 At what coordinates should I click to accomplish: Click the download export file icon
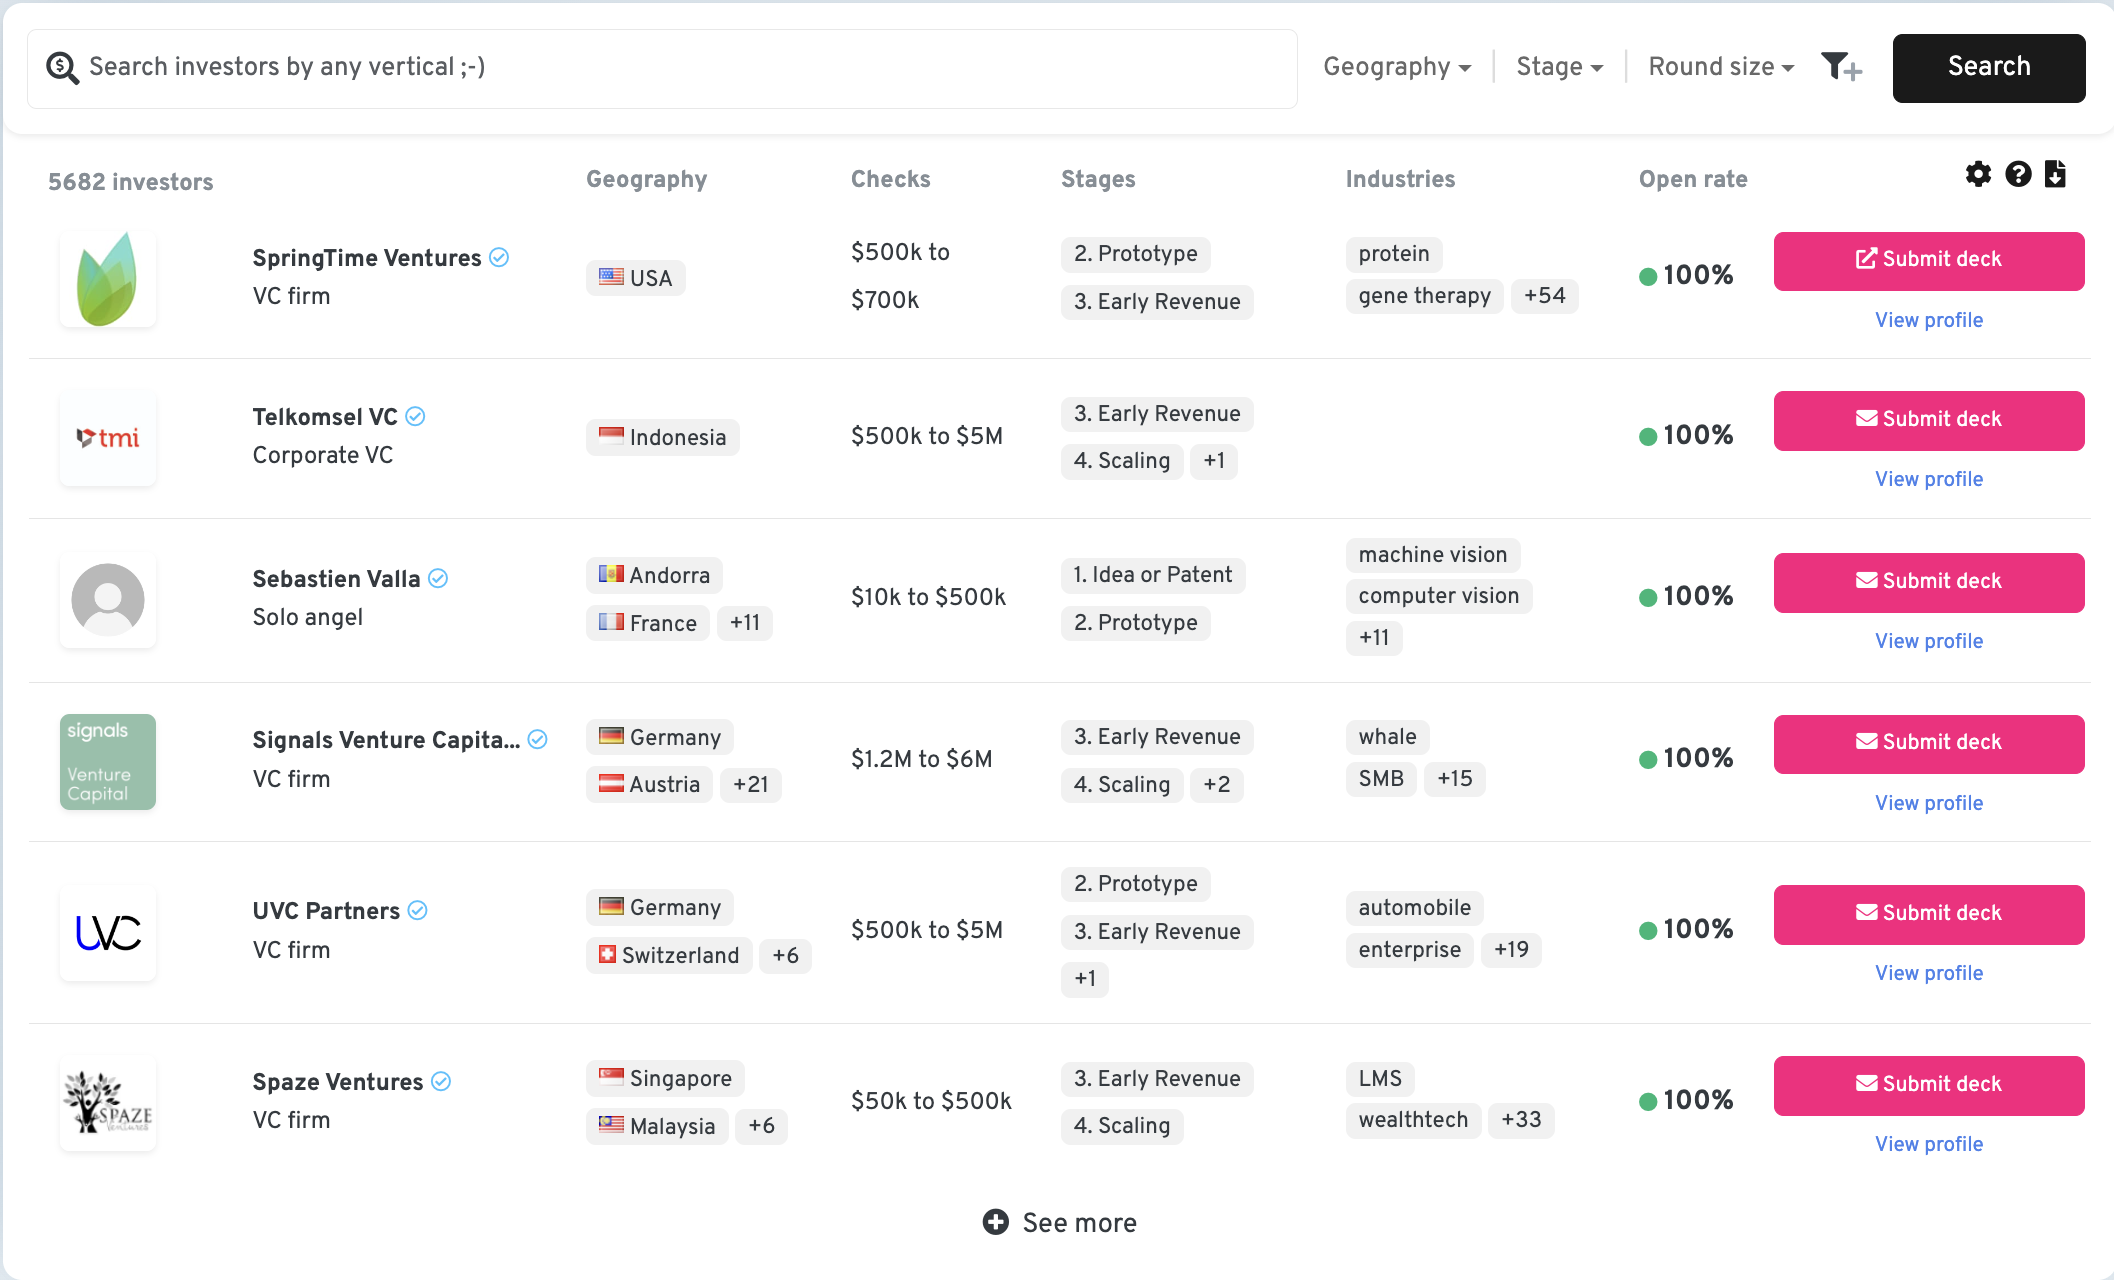point(2055,174)
